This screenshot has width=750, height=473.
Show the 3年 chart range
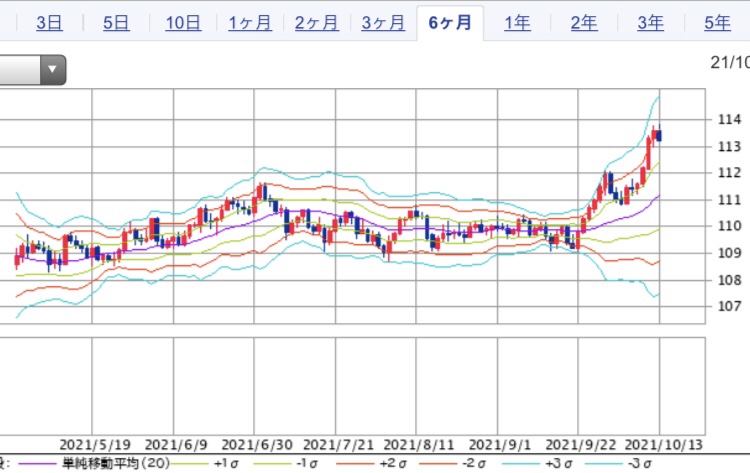651,23
